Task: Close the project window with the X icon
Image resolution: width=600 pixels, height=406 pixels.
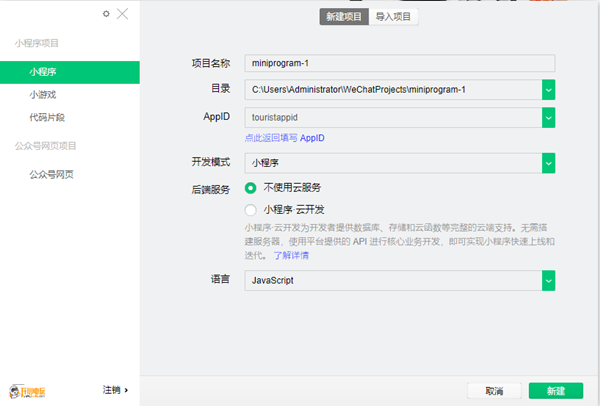Action: [x=122, y=14]
